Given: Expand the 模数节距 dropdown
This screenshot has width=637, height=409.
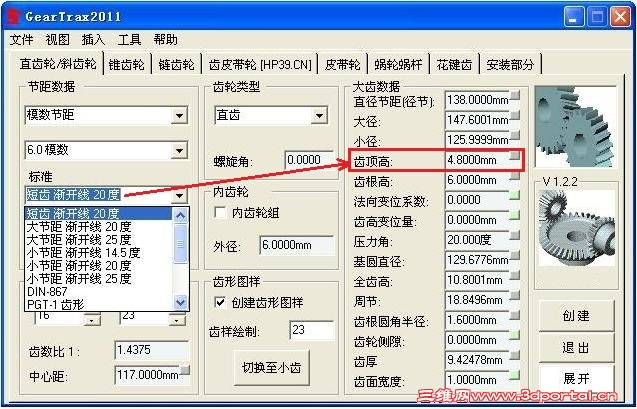Looking at the screenshot, I should click(x=179, y=116).
